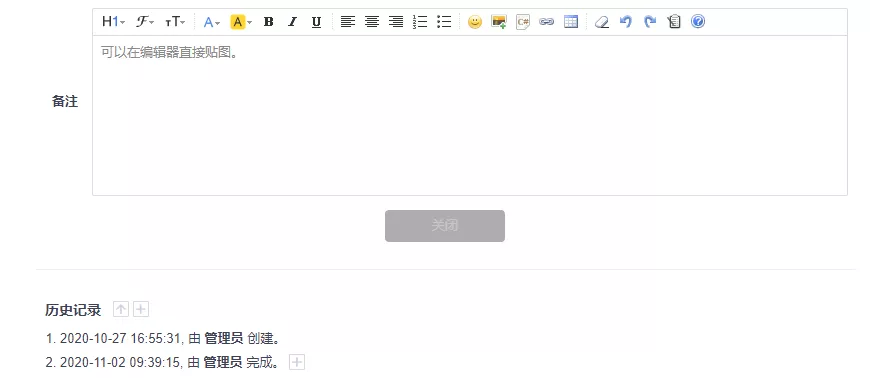The height and width of the screenshot is (378, 870).
Task: Expand all history records with plus icon
Action: point(141,309)
